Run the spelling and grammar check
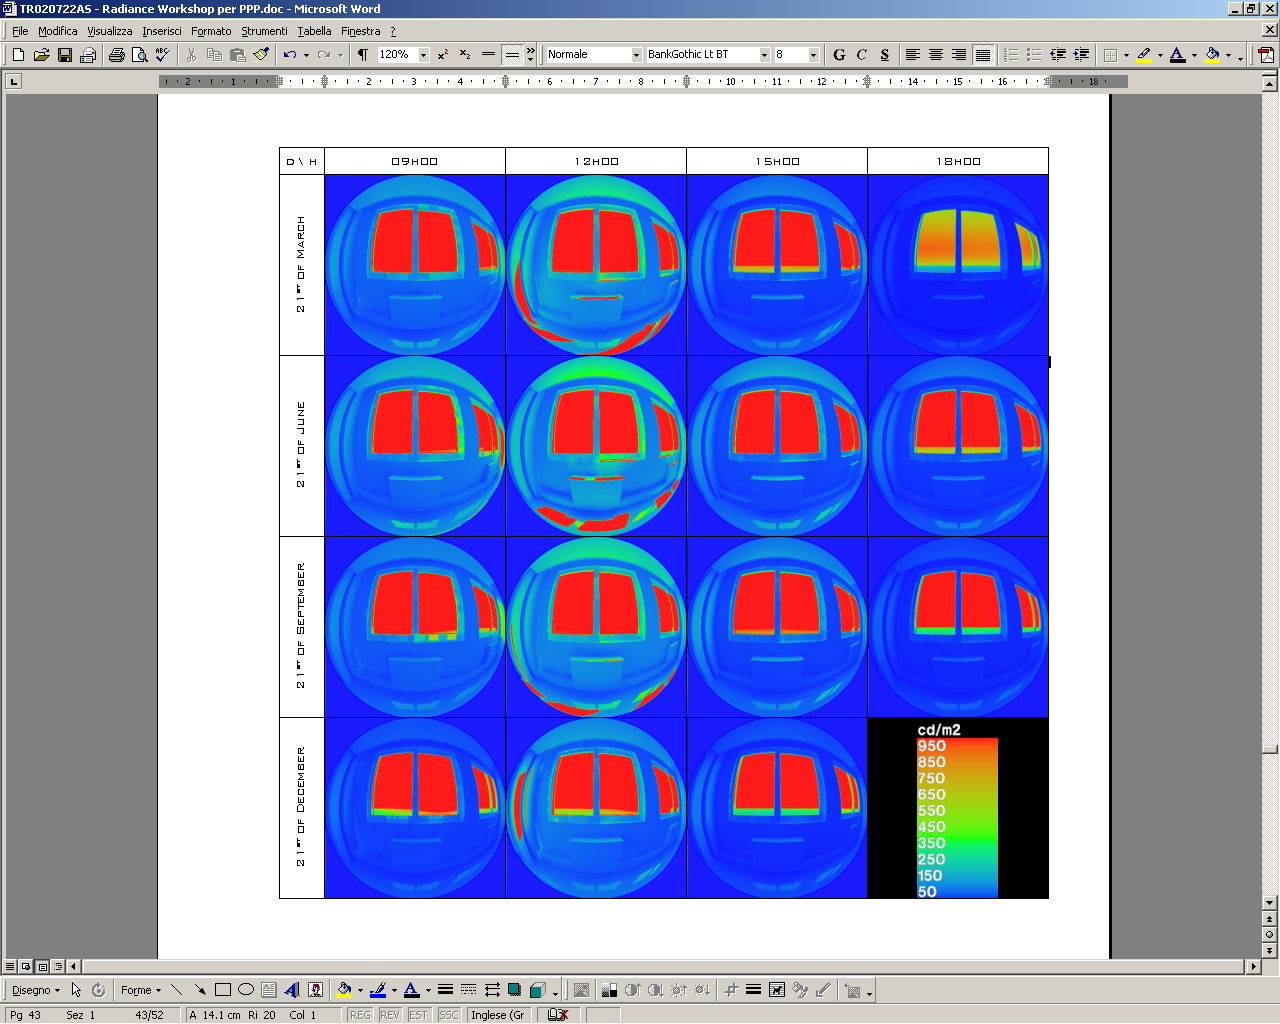1280x1024 pixels. [x=163, y=55]
